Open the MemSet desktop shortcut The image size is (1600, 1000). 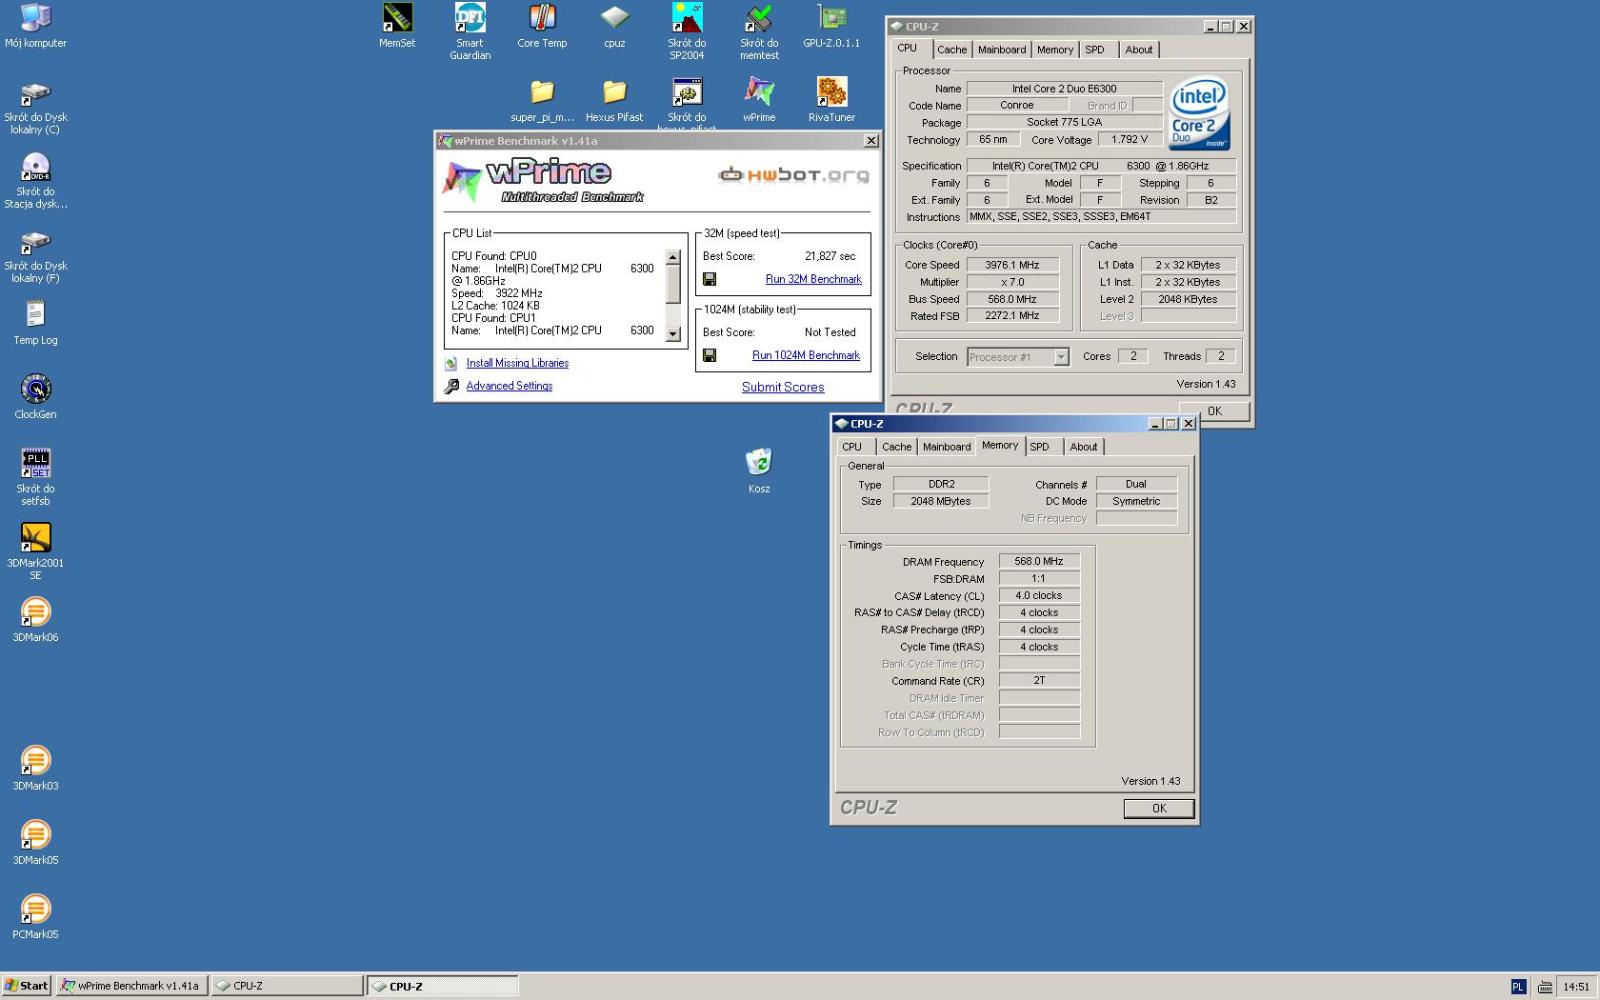click(397, 26)
